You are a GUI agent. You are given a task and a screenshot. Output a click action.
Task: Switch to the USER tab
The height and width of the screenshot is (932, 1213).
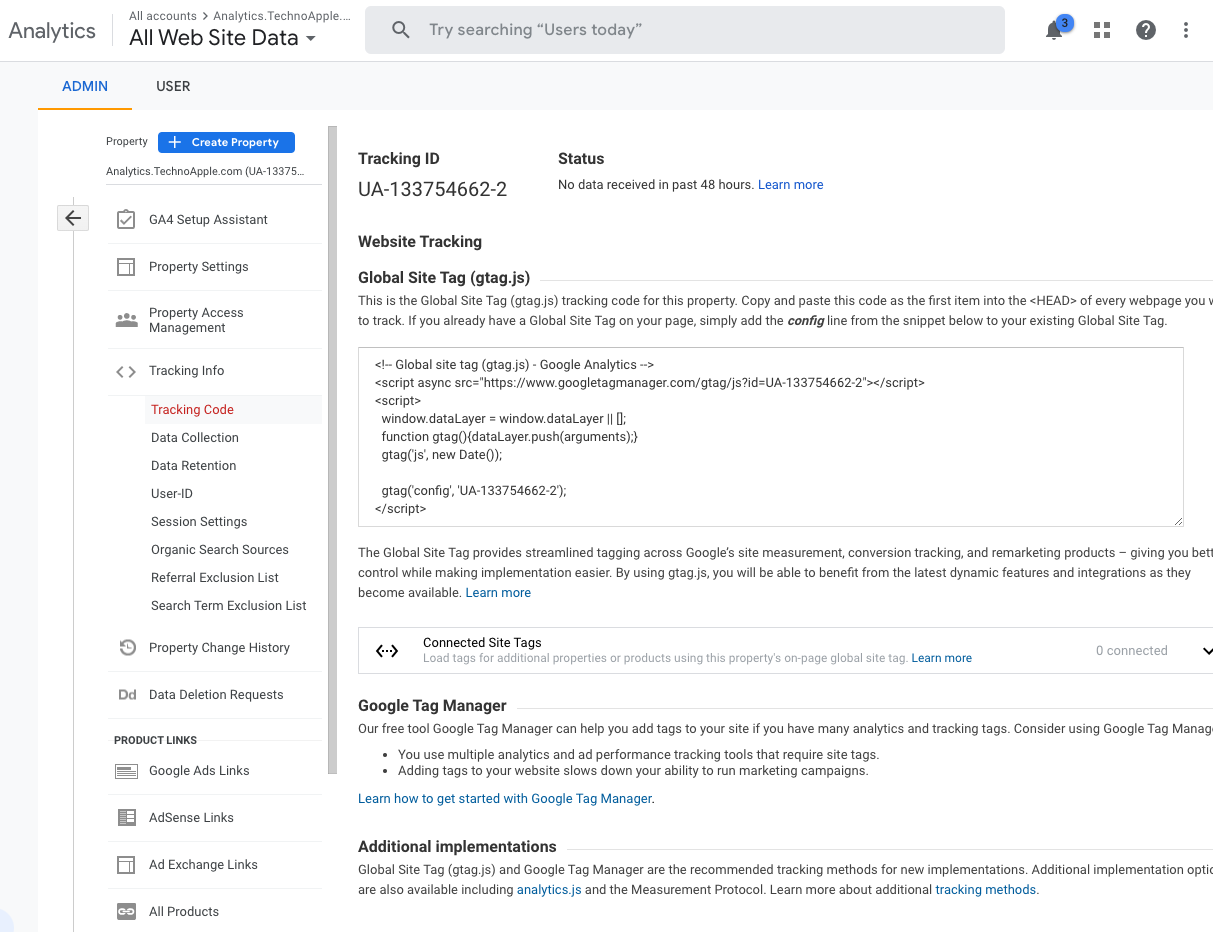pyautogui.click(x=173, y=86)
